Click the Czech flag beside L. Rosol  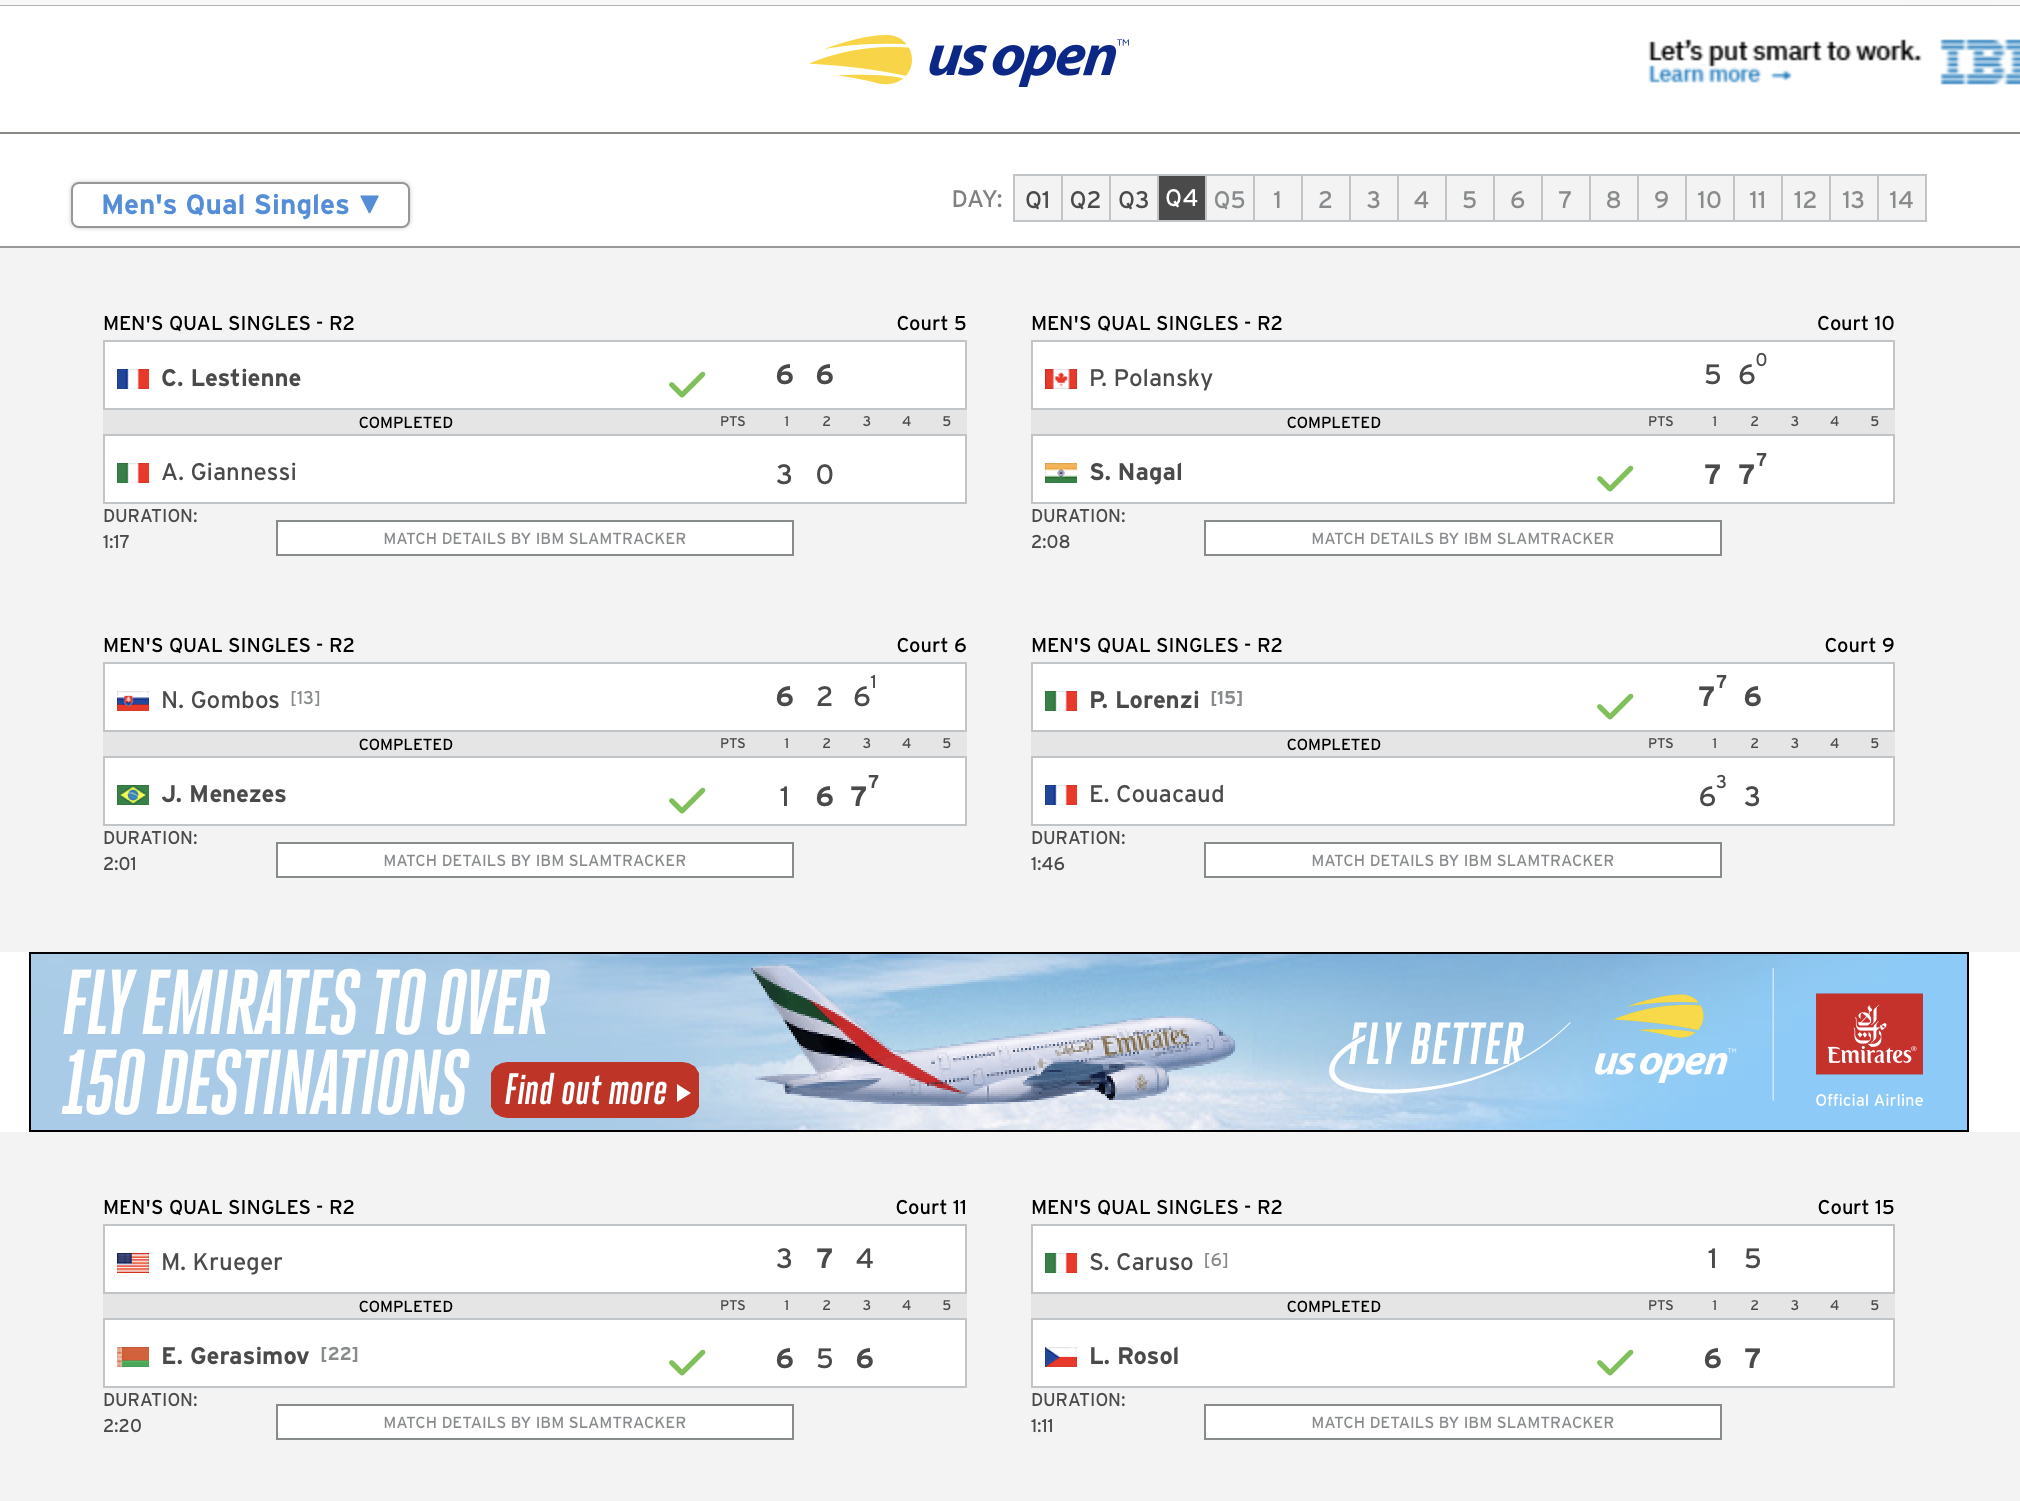[x=1060, y=1357]
